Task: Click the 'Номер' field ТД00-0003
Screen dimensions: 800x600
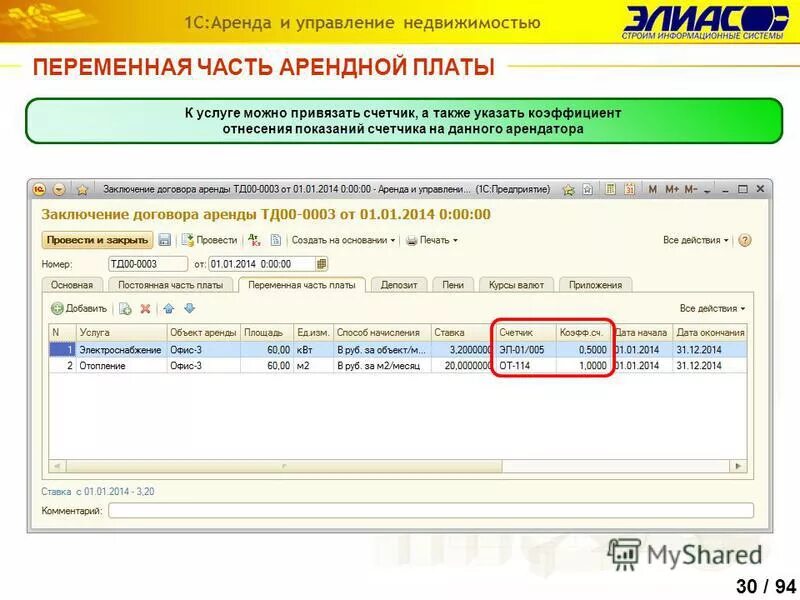Action: (x=148, y=264)
